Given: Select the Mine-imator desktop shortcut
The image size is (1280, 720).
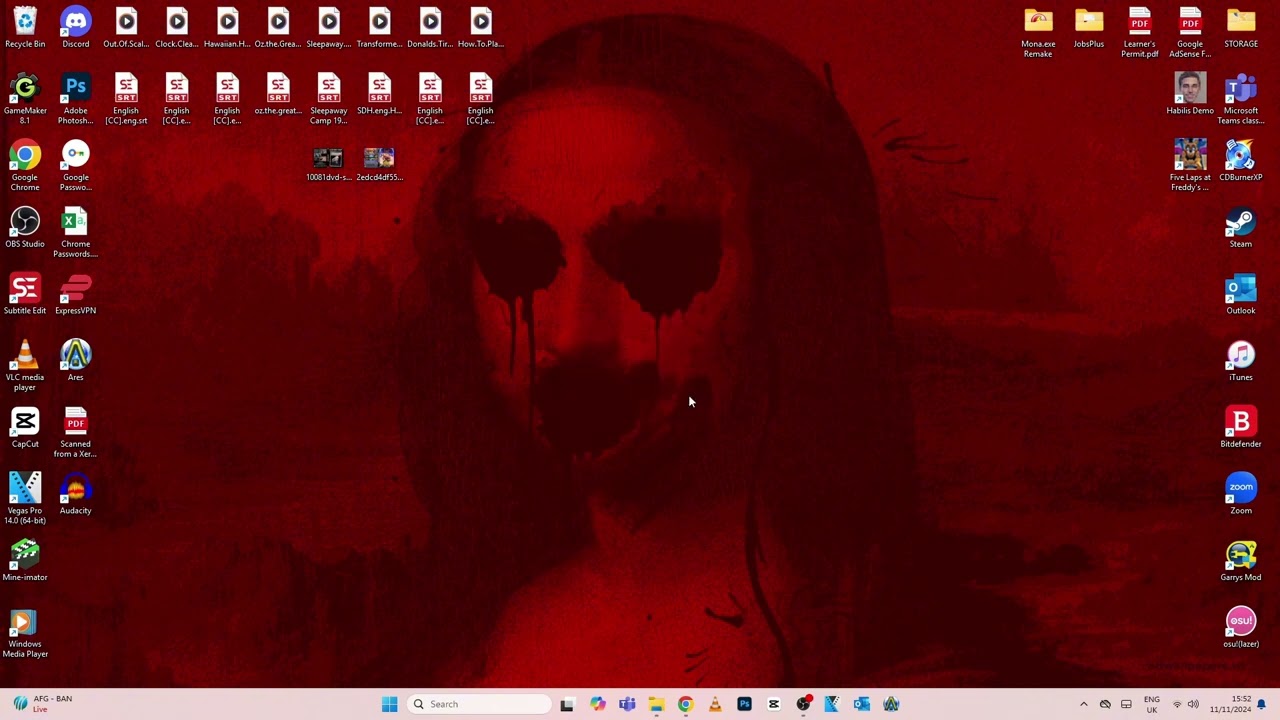Looking at the screenshot, I should pos(25,562).
